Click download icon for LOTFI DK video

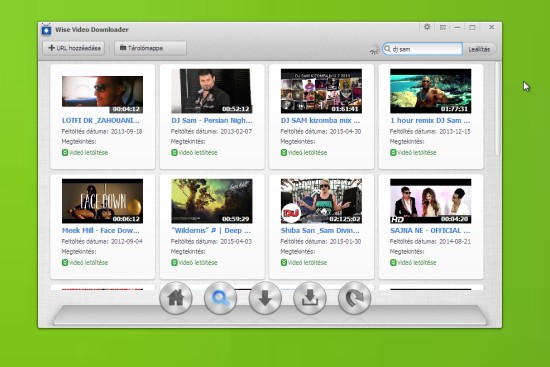tap(65, 152)
